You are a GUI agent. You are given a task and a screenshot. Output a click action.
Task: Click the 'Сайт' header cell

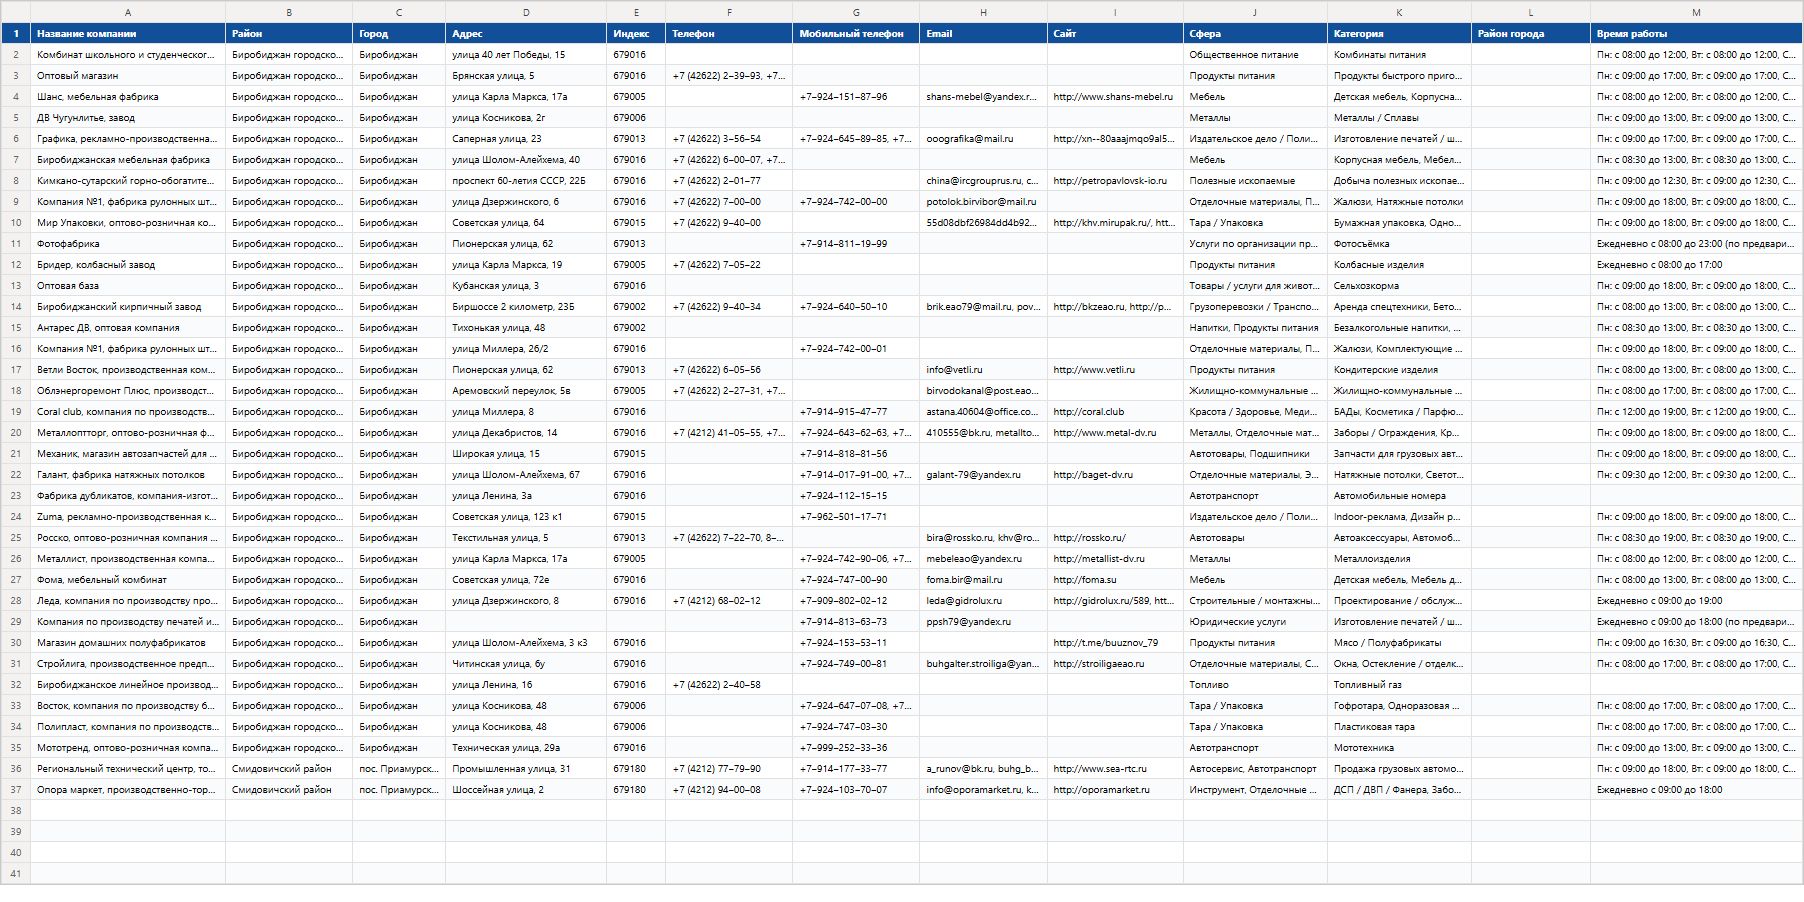pyautogui.click(x=1115, y=33)
